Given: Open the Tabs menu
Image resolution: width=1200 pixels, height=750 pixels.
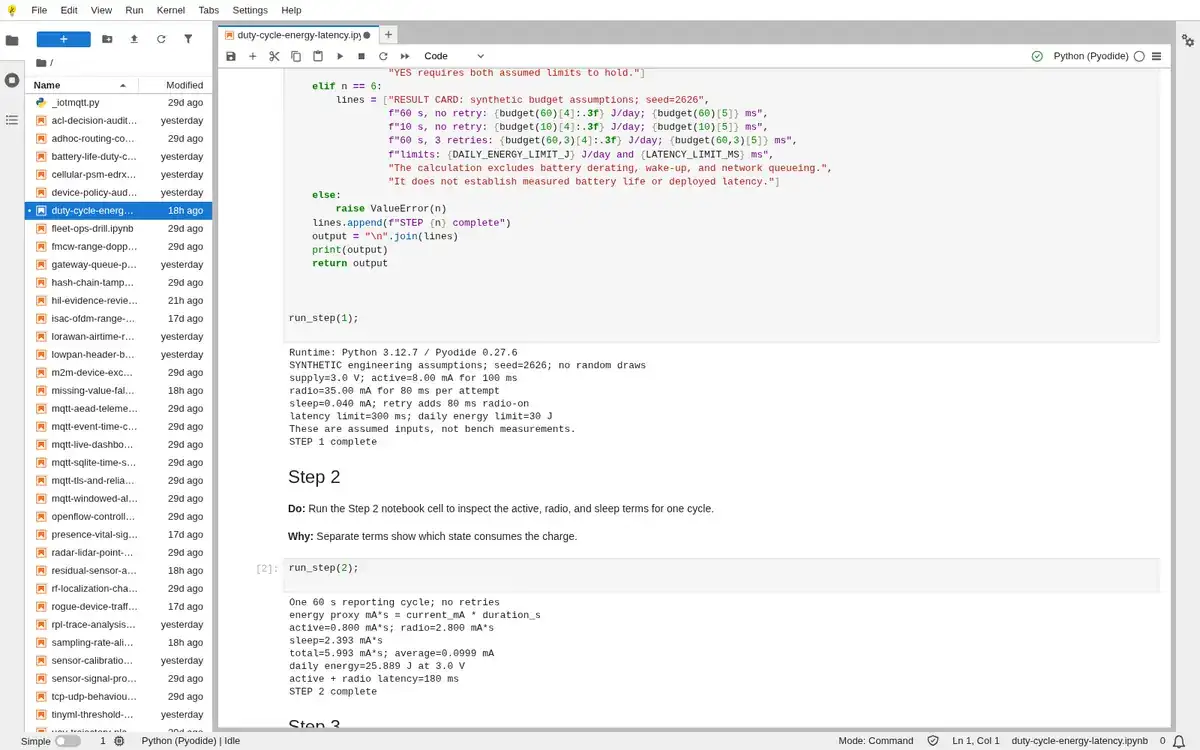Looking at the screenshot, I should [x=208, y=10].
